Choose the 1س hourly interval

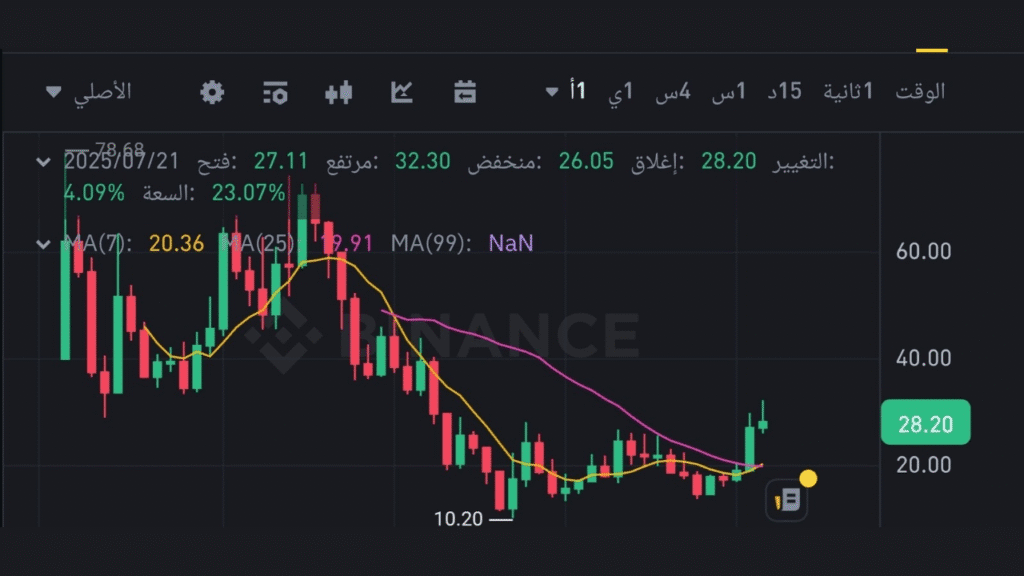(x=729, y=92)
